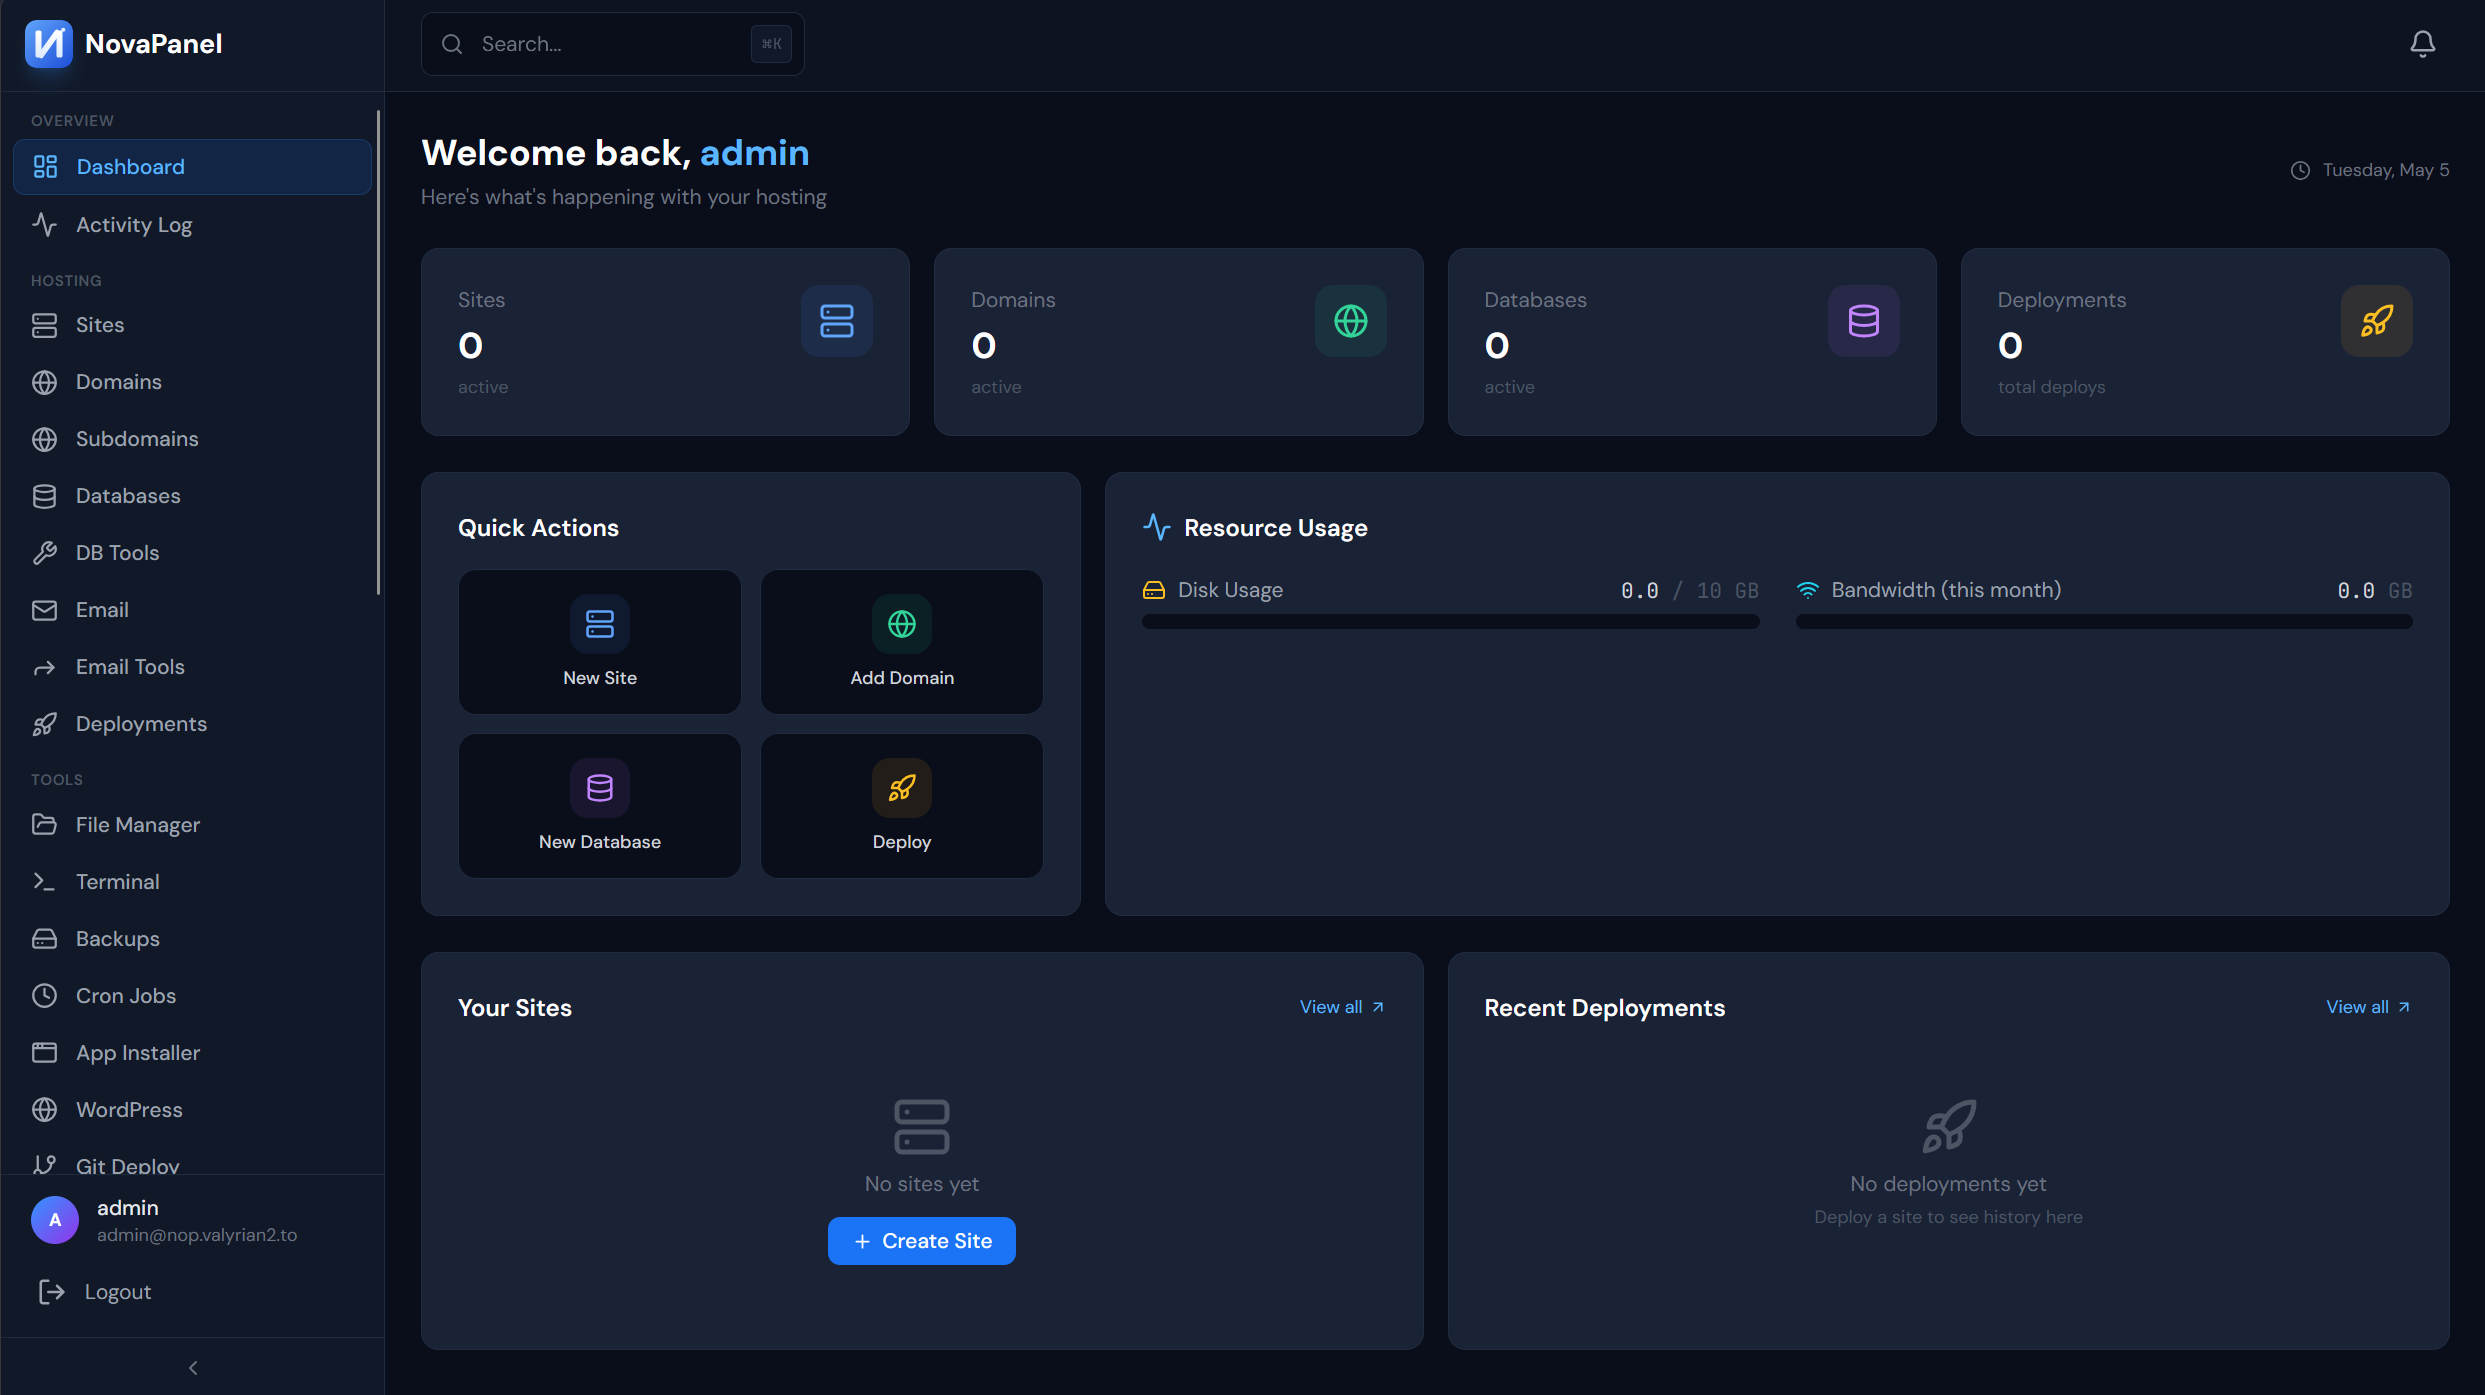The width and height of the screenshot is (2485, 1395).
Task: Open Domains from the sidebar
Action: [192, 382]
